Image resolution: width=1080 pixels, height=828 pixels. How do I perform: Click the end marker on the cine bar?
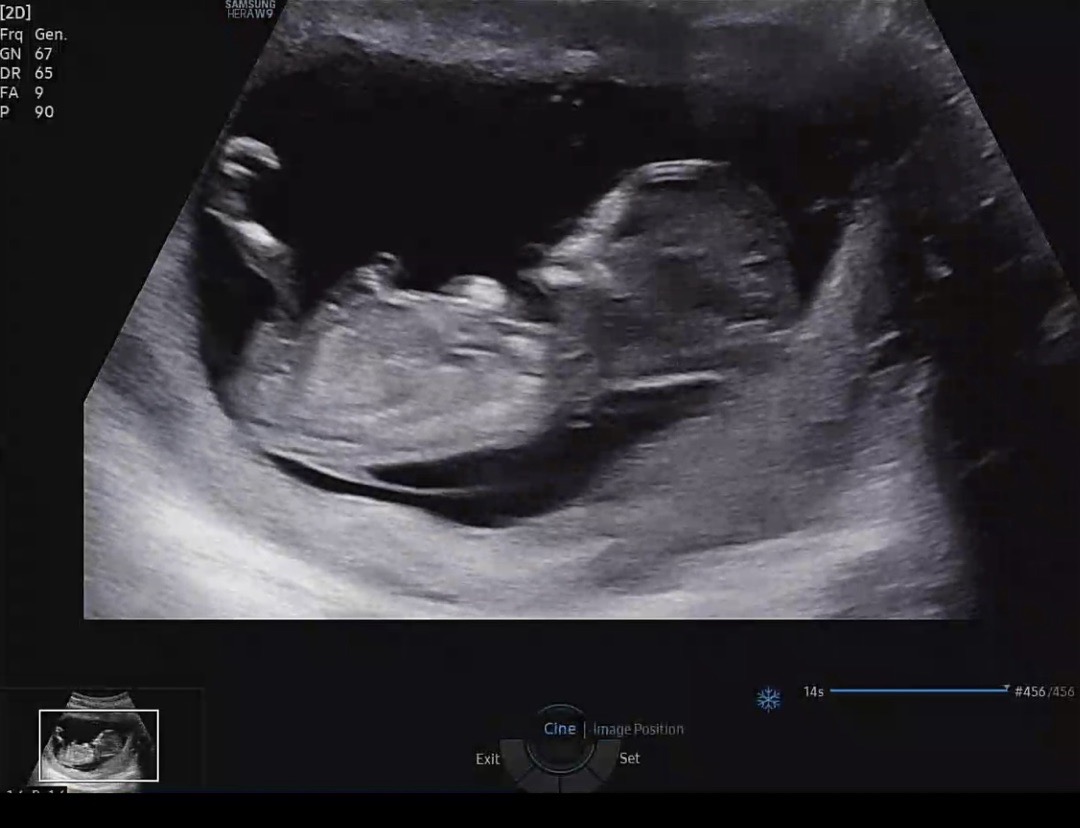1005,689
